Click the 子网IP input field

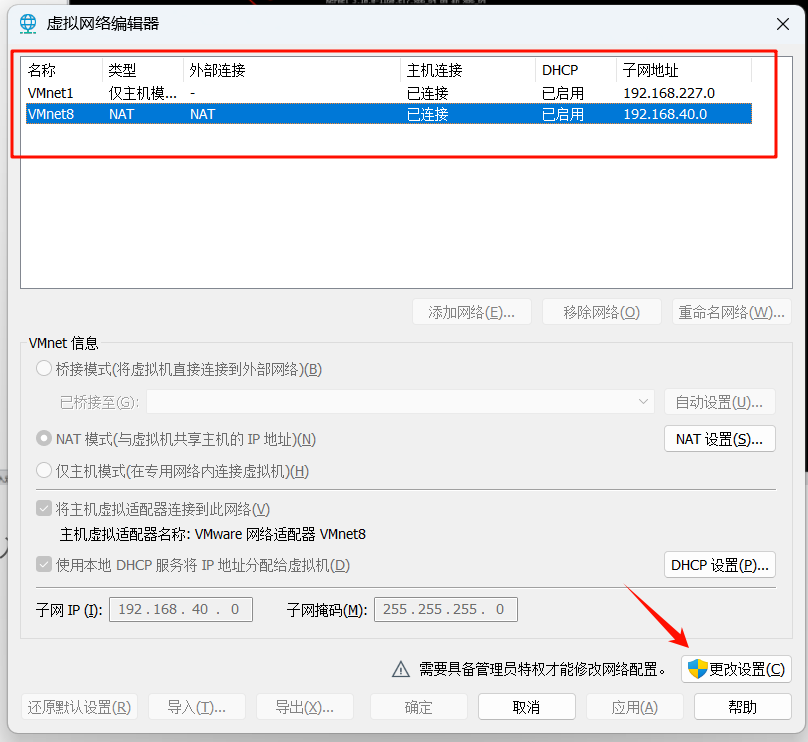point(180,609)
